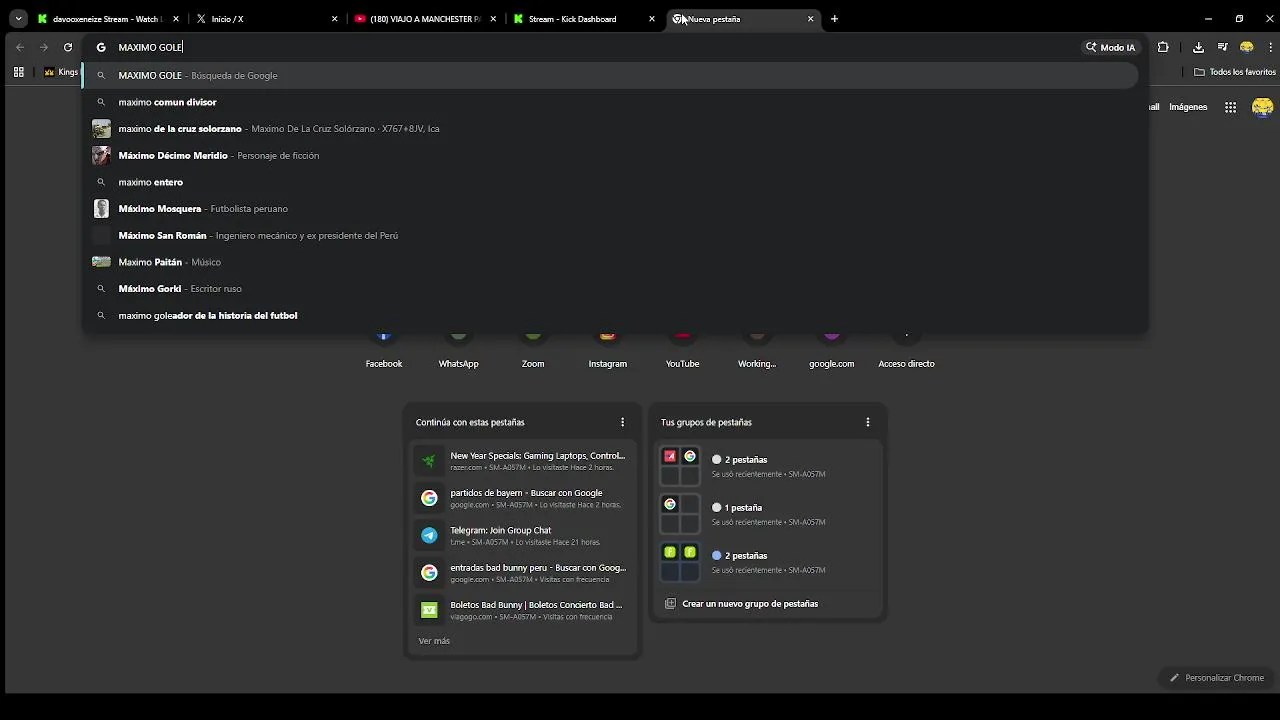Switch to the Inicio / X tab
This screenshot has height=720, width=1280.
tap(266, 18)
